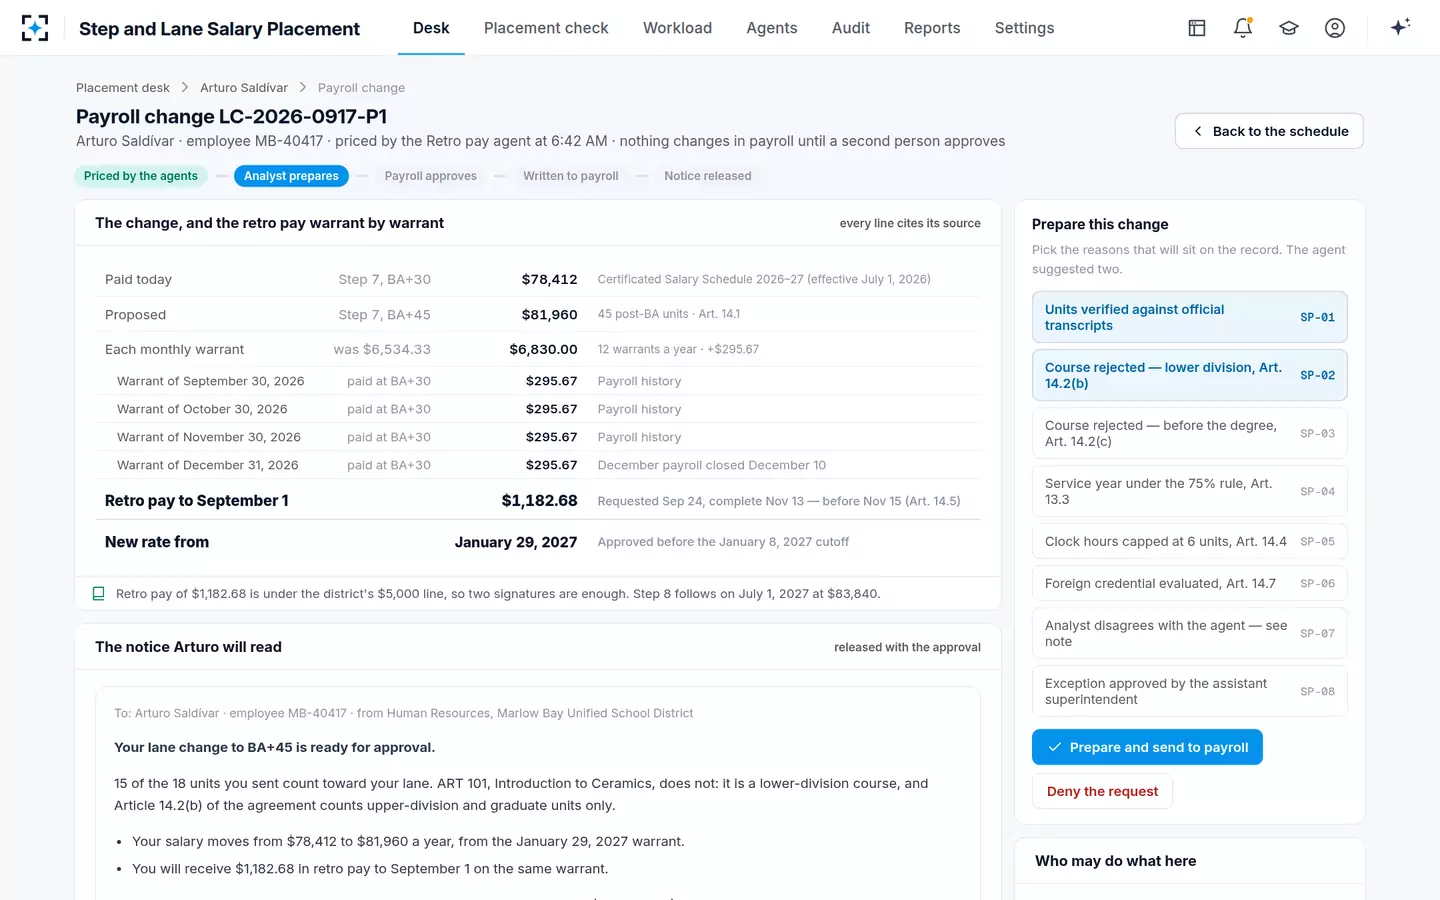This screenshot has width=1440, height=900.
Task: Toggle reason Units verified against official transcripts
Action: [x=1190, y=317]
